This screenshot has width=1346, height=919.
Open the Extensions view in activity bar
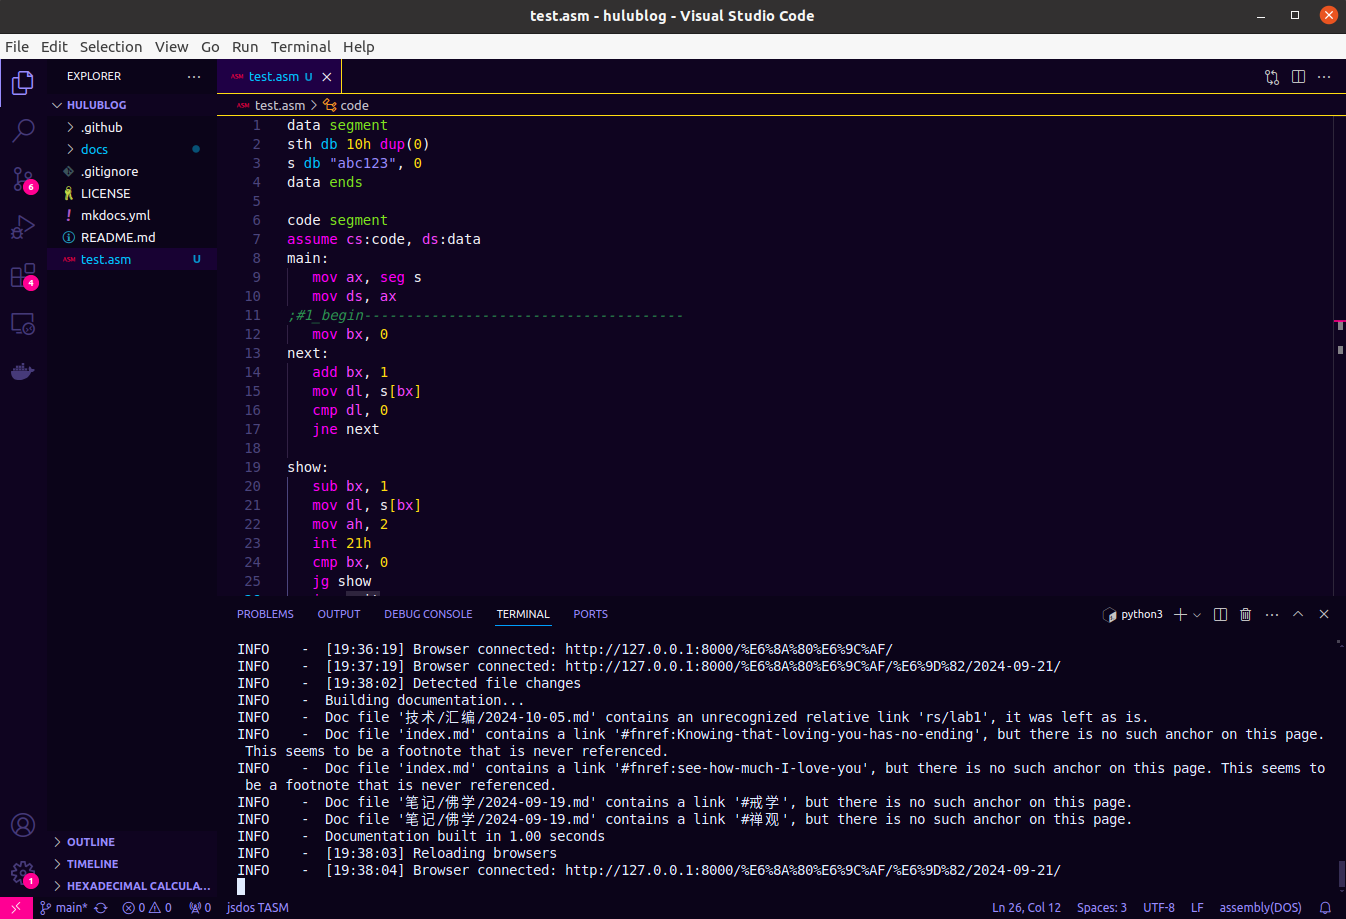23,276
